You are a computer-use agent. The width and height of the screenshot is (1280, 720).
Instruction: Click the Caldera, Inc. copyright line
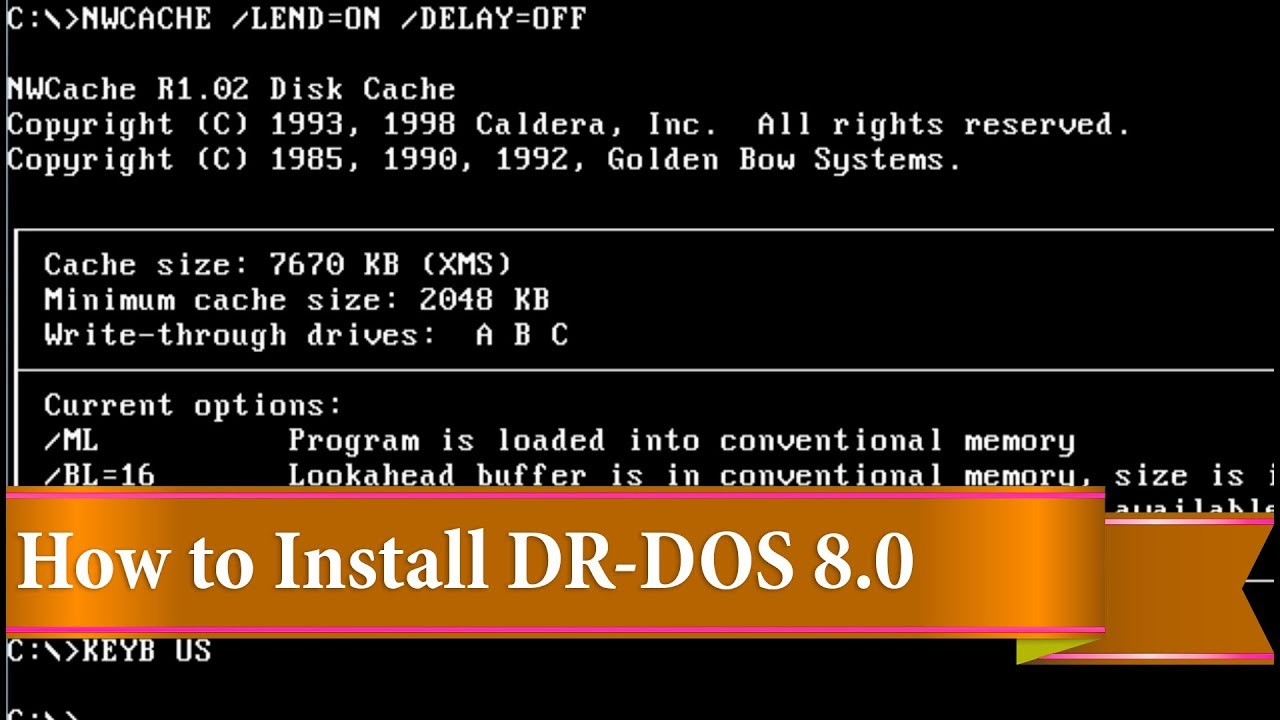pos(568,125)
